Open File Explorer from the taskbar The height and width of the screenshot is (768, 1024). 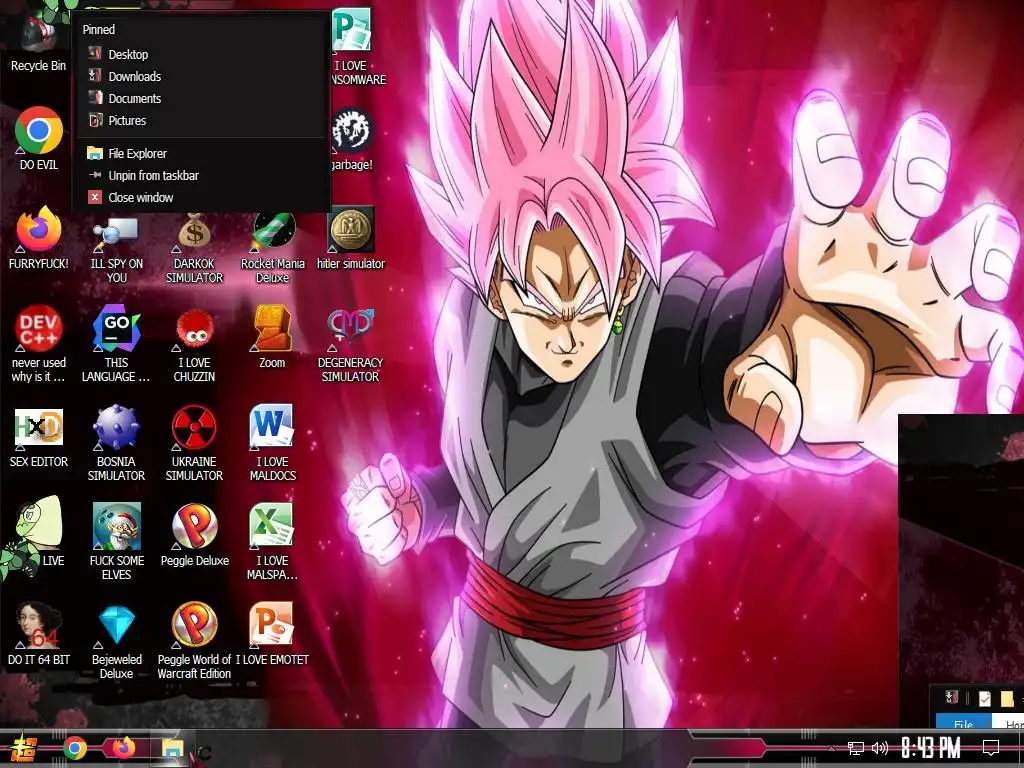click(x=172, y=748)
